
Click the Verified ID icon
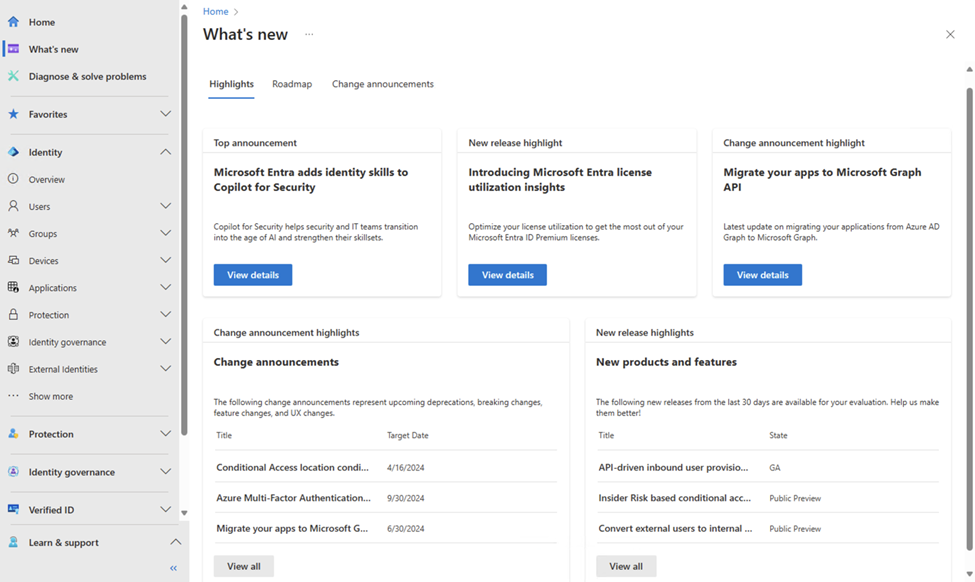pos(13,509)
